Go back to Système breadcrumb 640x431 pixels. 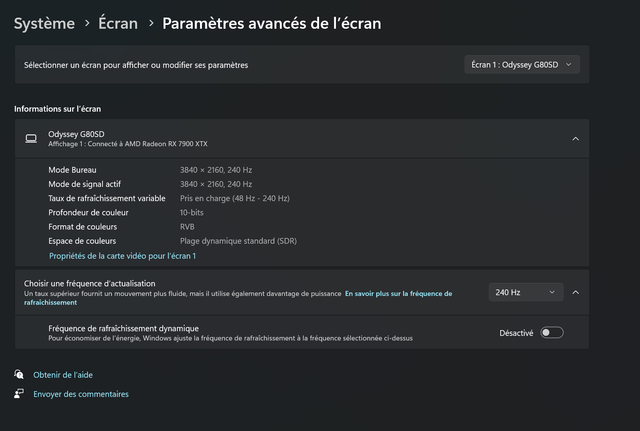[44, 23]
